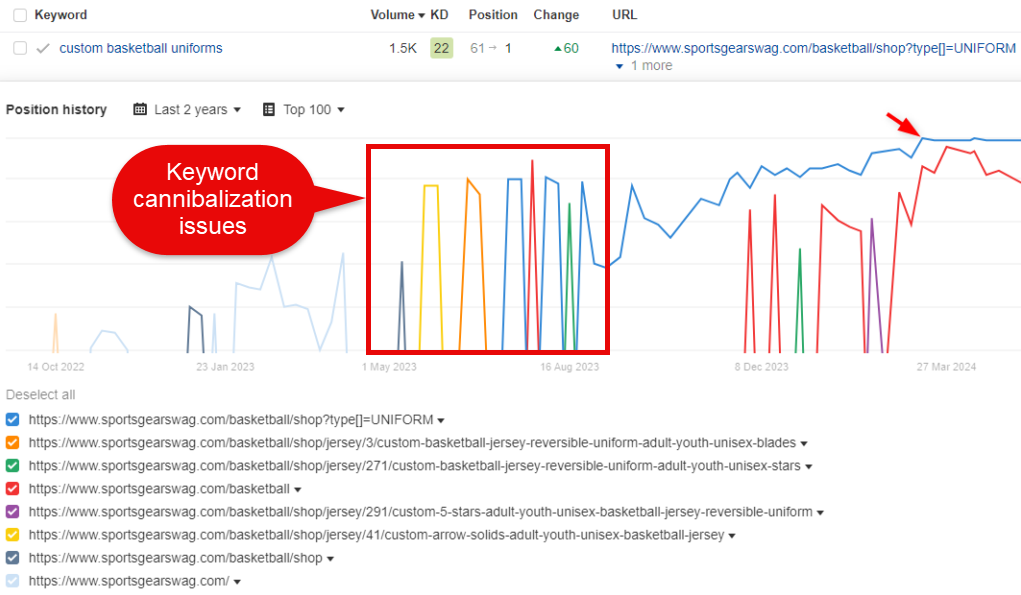Click the calendar icon next to Last 2 years
The height and width of the screenshot is (595, 1021).
(140, 109)
